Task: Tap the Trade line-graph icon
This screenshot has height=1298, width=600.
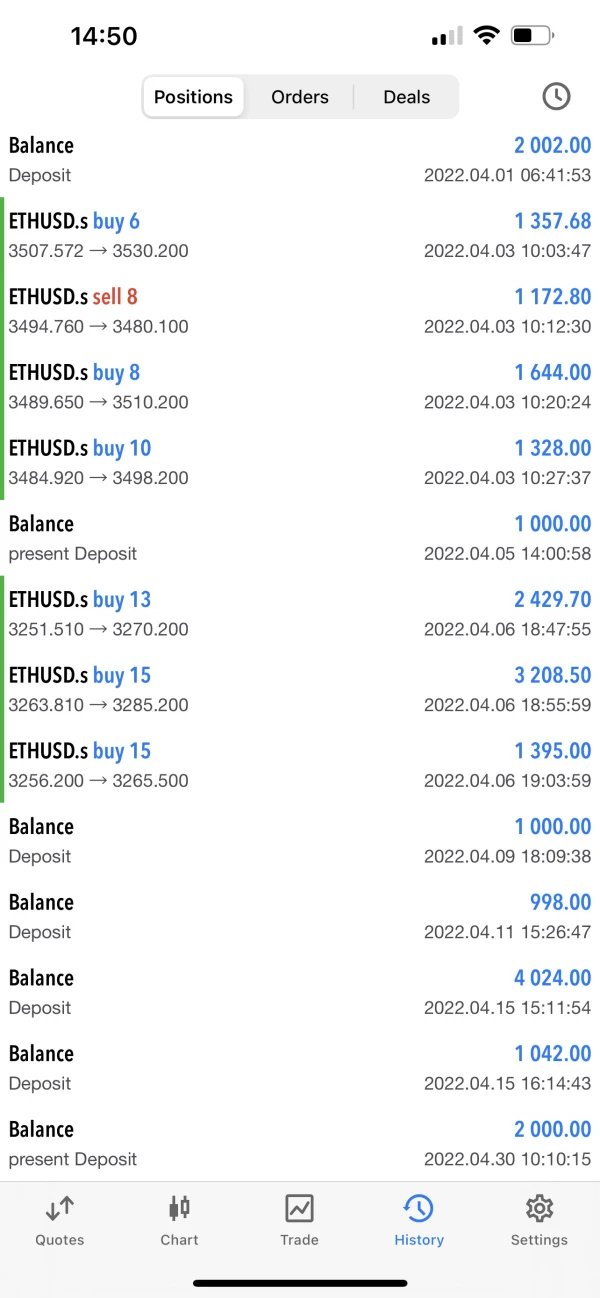Action: coord(299,1209)
